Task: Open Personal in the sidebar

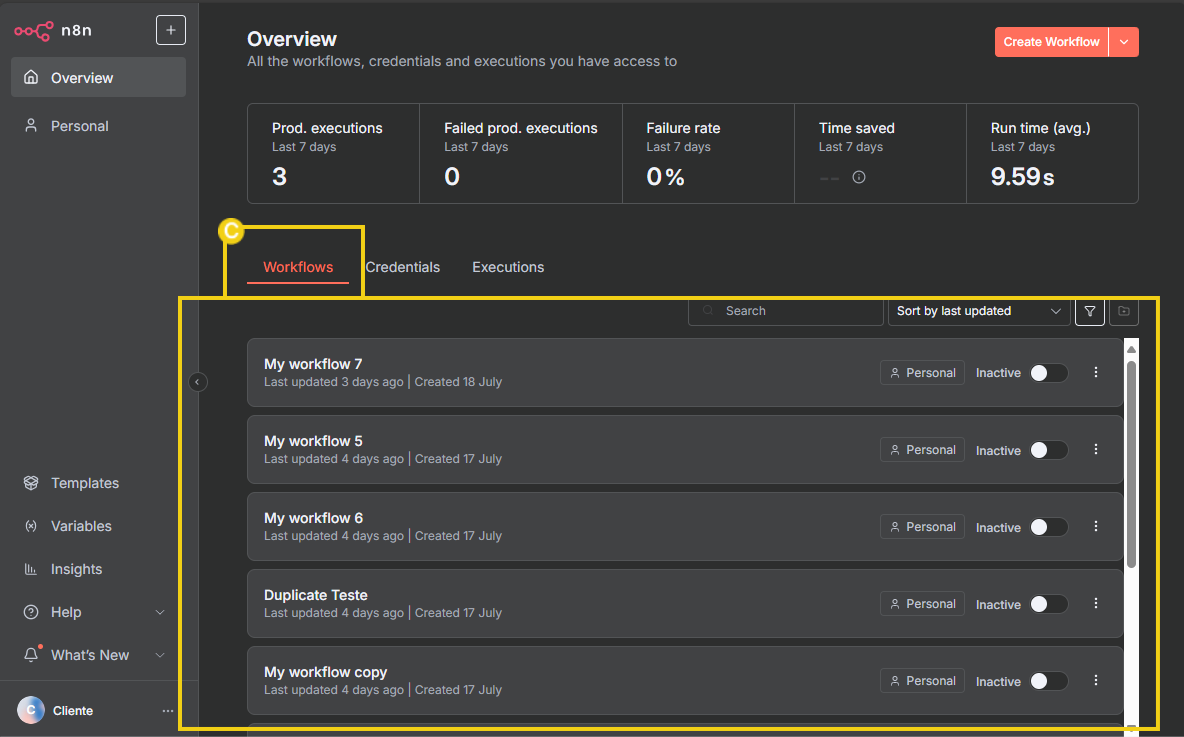Action: pyautogui.click(x=98, y=125)
